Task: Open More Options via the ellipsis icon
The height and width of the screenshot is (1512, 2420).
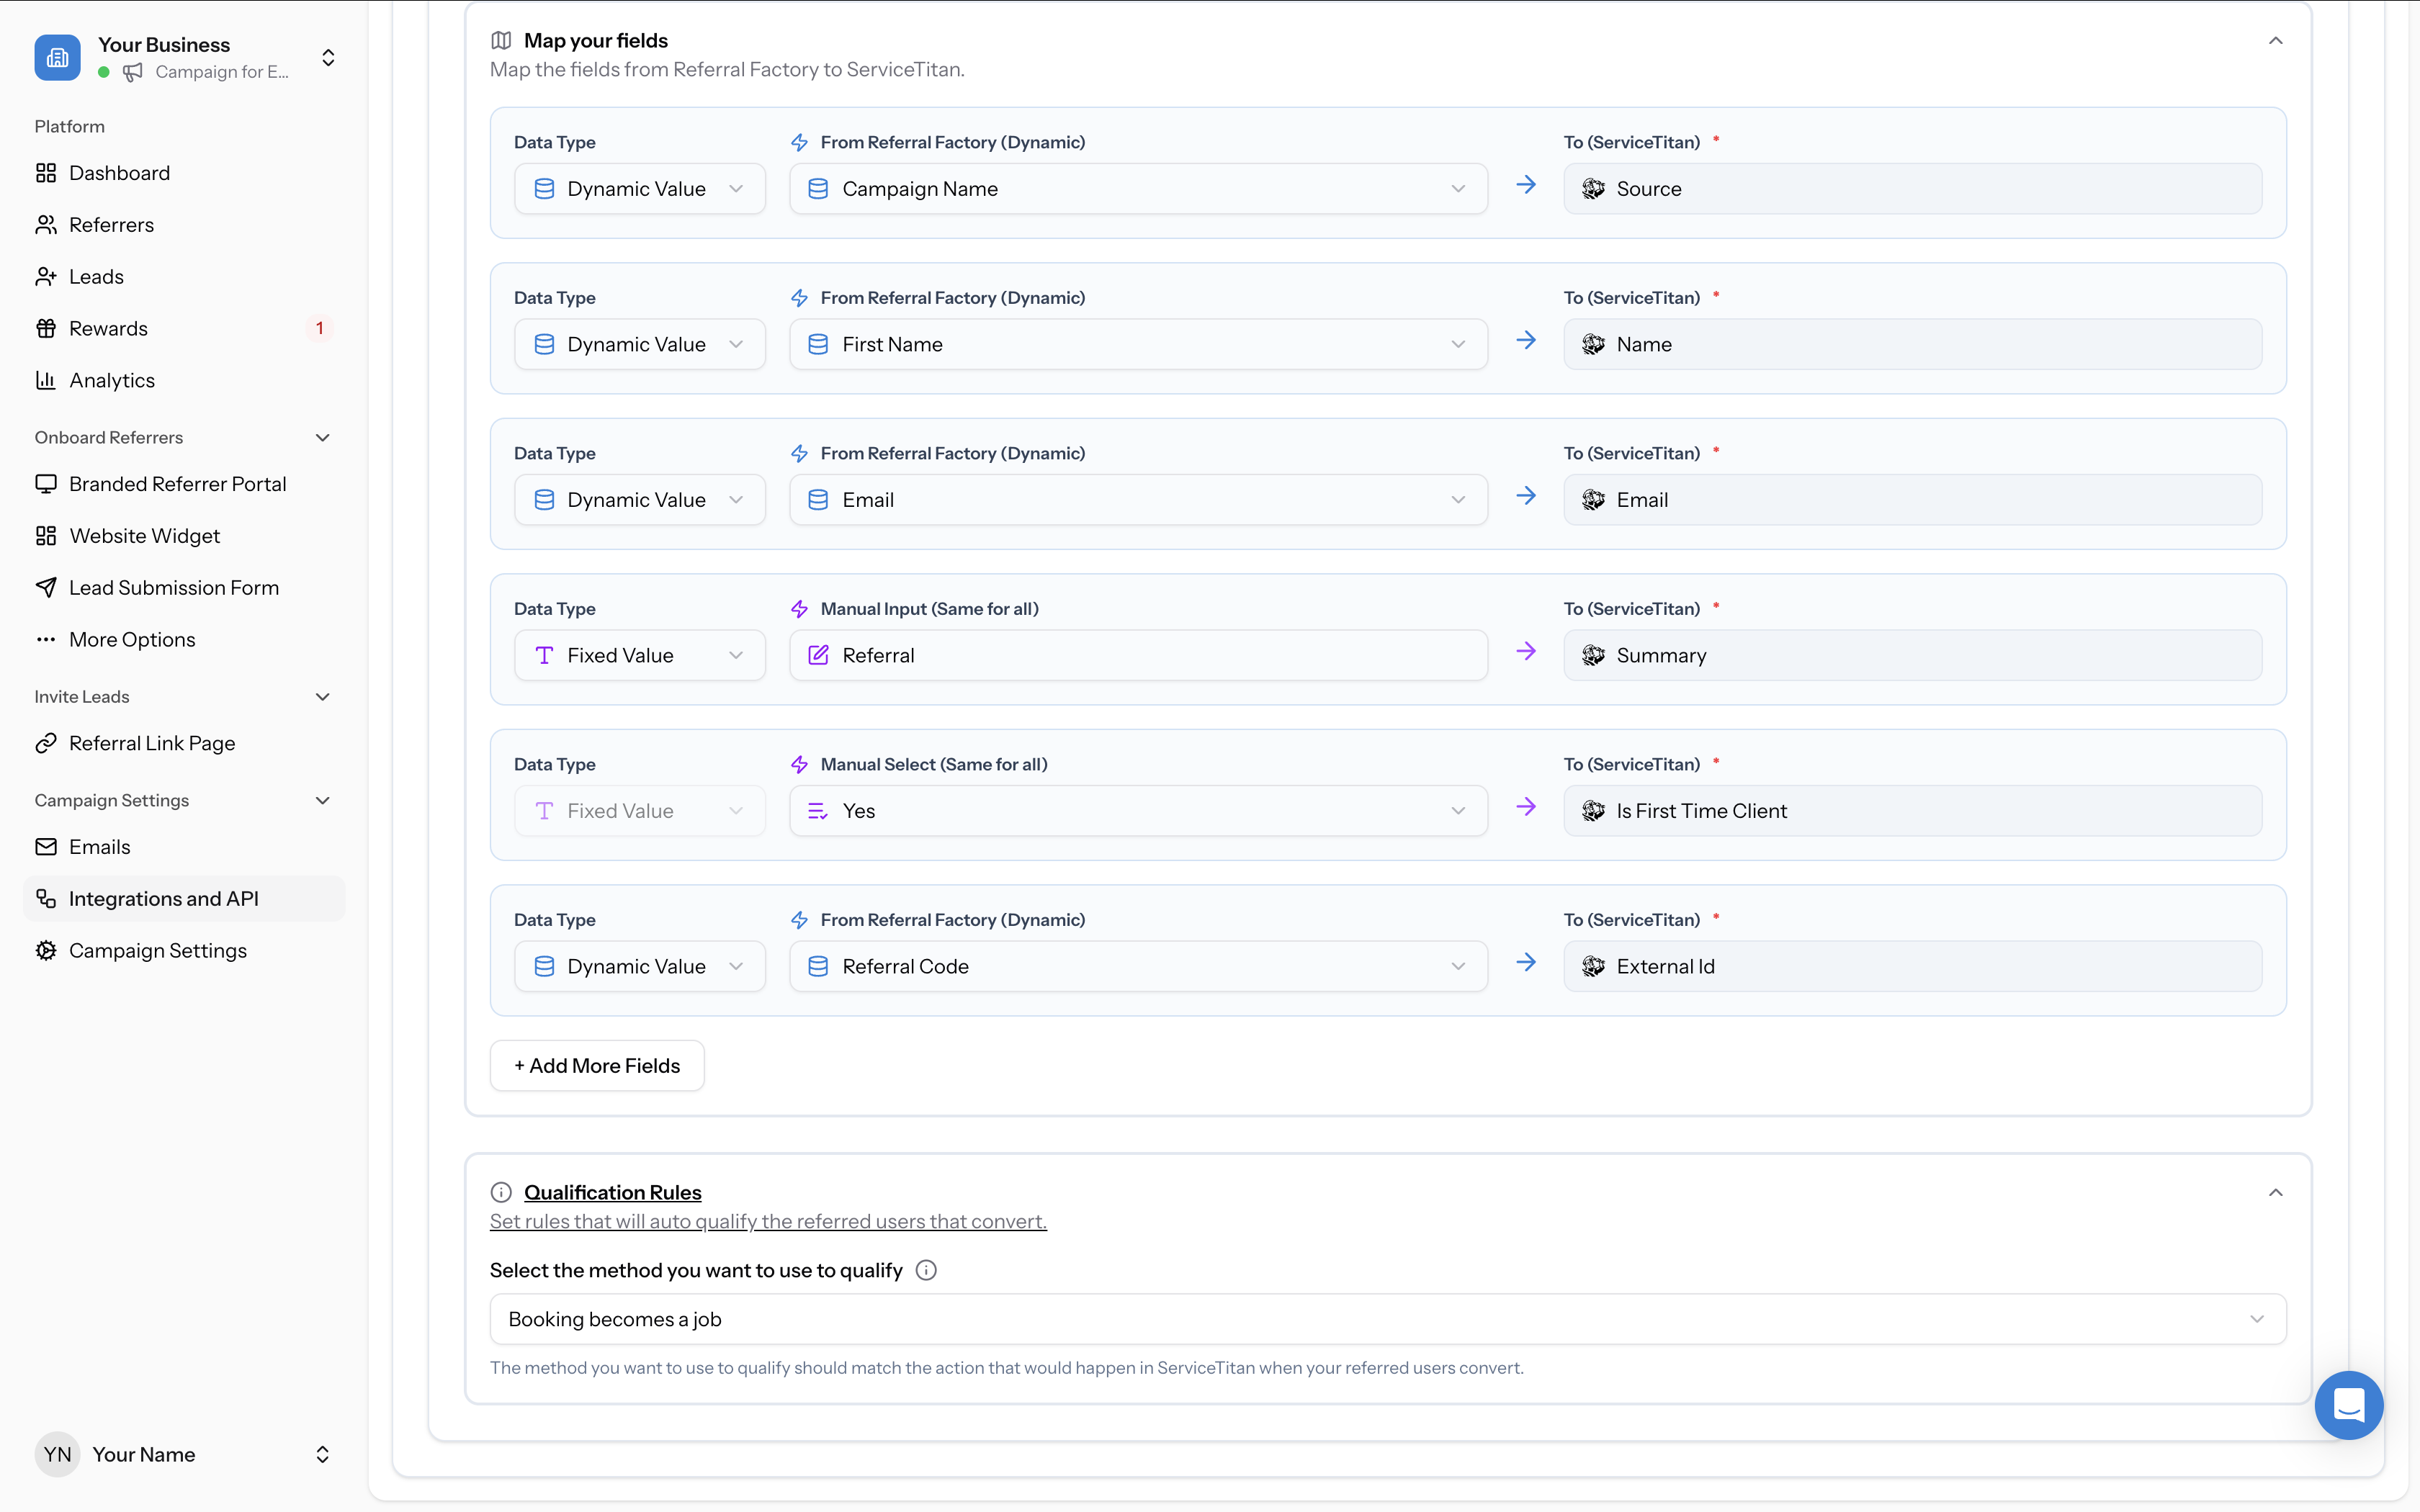Action: [x=46, y=639]
